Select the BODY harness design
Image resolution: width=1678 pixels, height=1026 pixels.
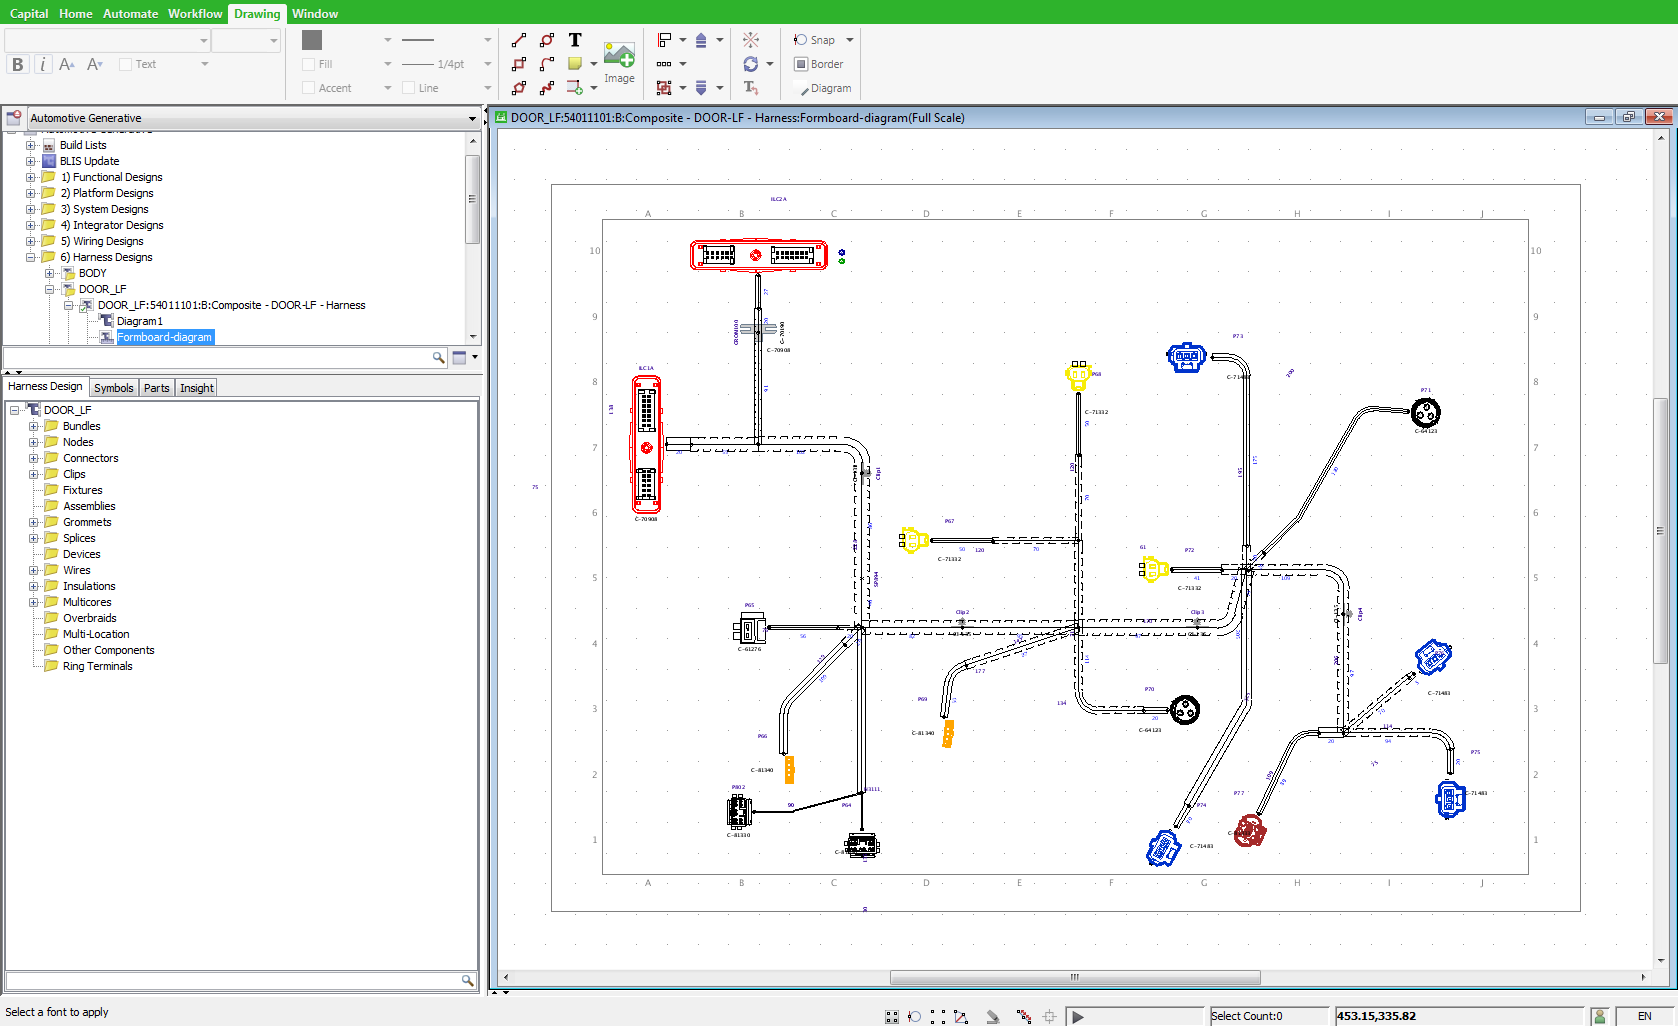coord(92,273)
